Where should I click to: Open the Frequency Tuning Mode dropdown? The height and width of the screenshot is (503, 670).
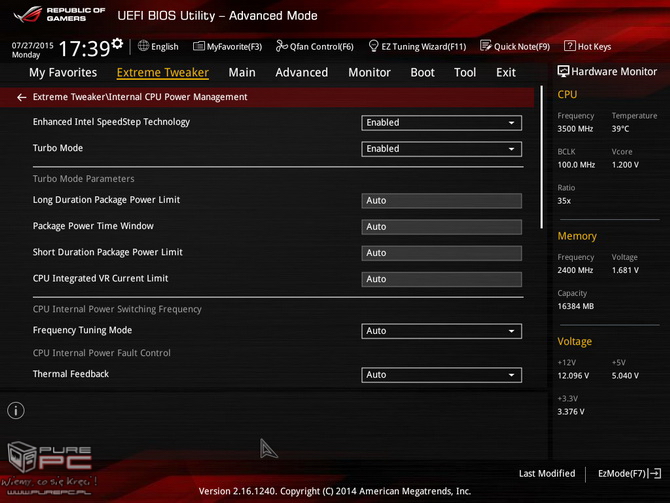[441, 331]
